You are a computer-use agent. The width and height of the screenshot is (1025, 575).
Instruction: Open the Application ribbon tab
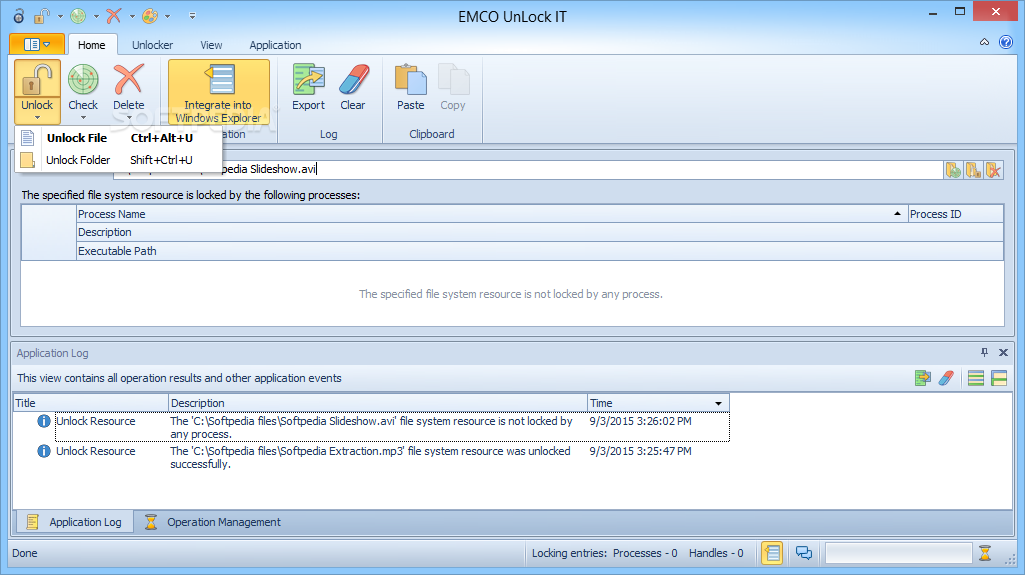coord(275,45)
